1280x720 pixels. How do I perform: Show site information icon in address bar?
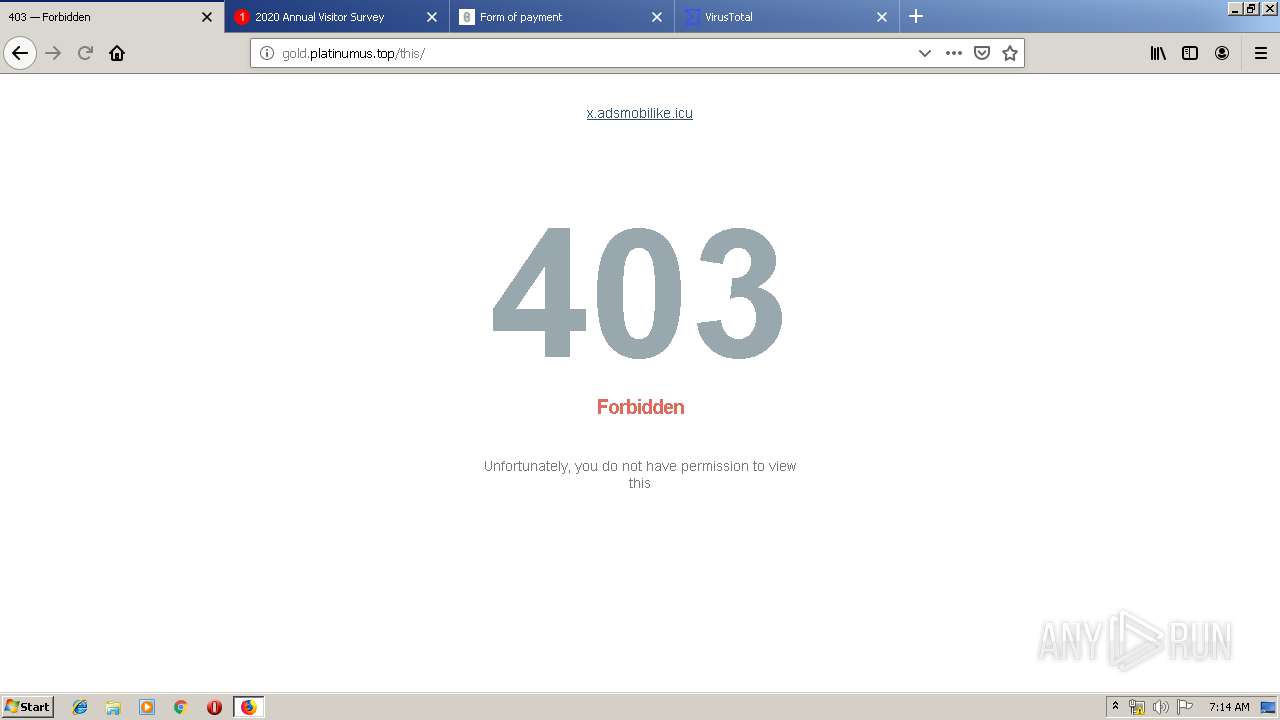point(266,53)
